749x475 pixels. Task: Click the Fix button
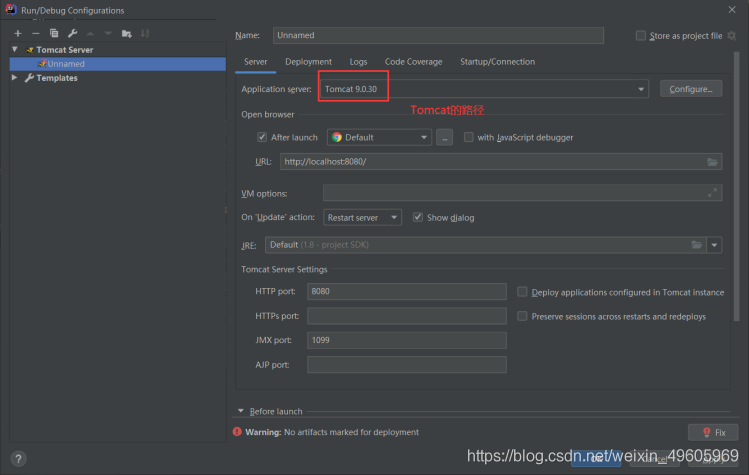pyautogui.click(x=713, y=432)
